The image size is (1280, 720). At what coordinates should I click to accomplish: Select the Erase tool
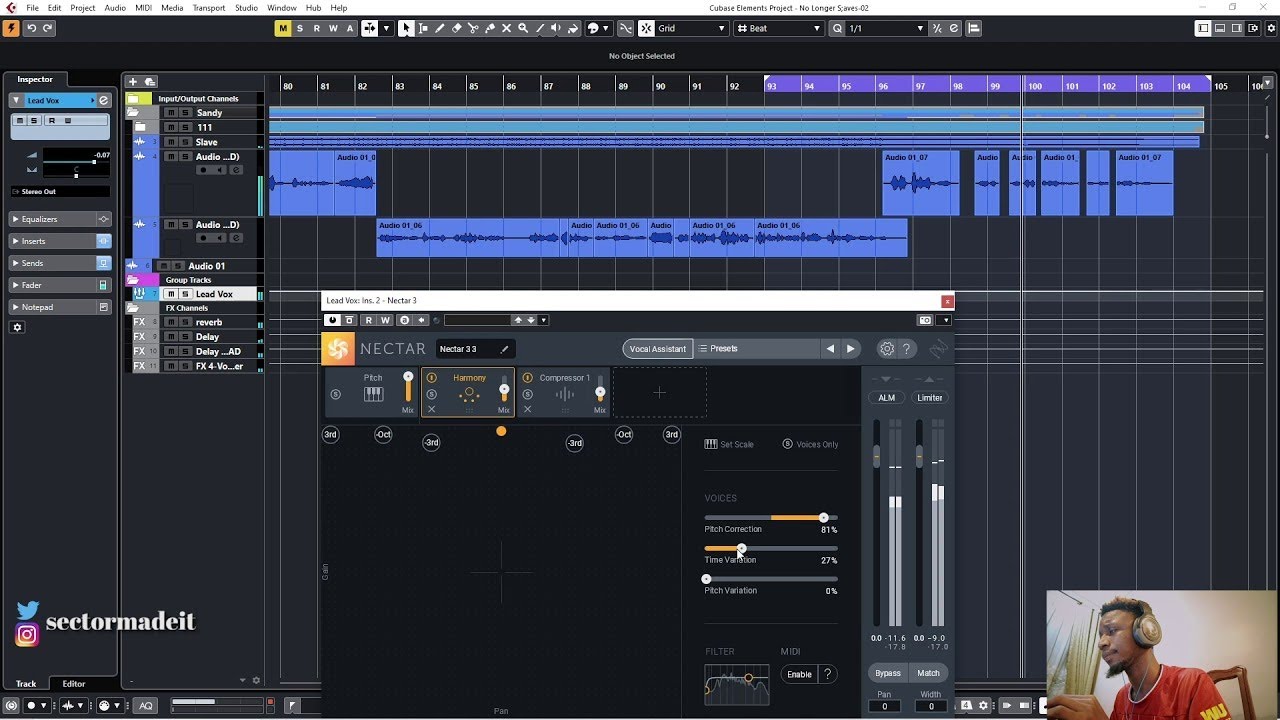pyautogui.click(x=457, y=28)
